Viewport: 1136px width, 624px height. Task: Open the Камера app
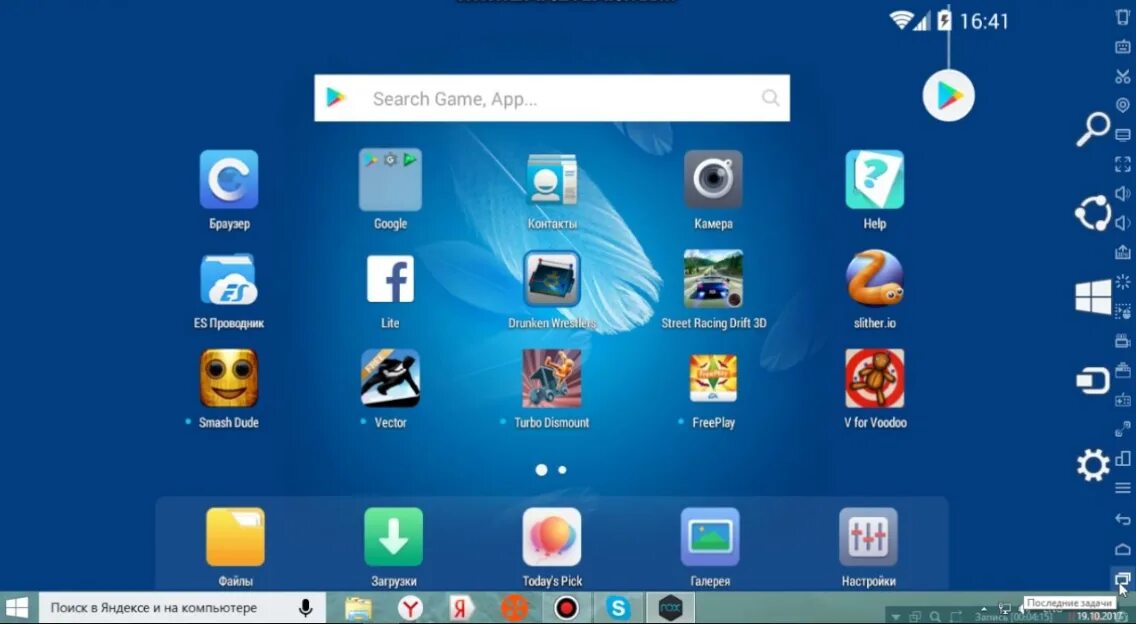[713, 180]
